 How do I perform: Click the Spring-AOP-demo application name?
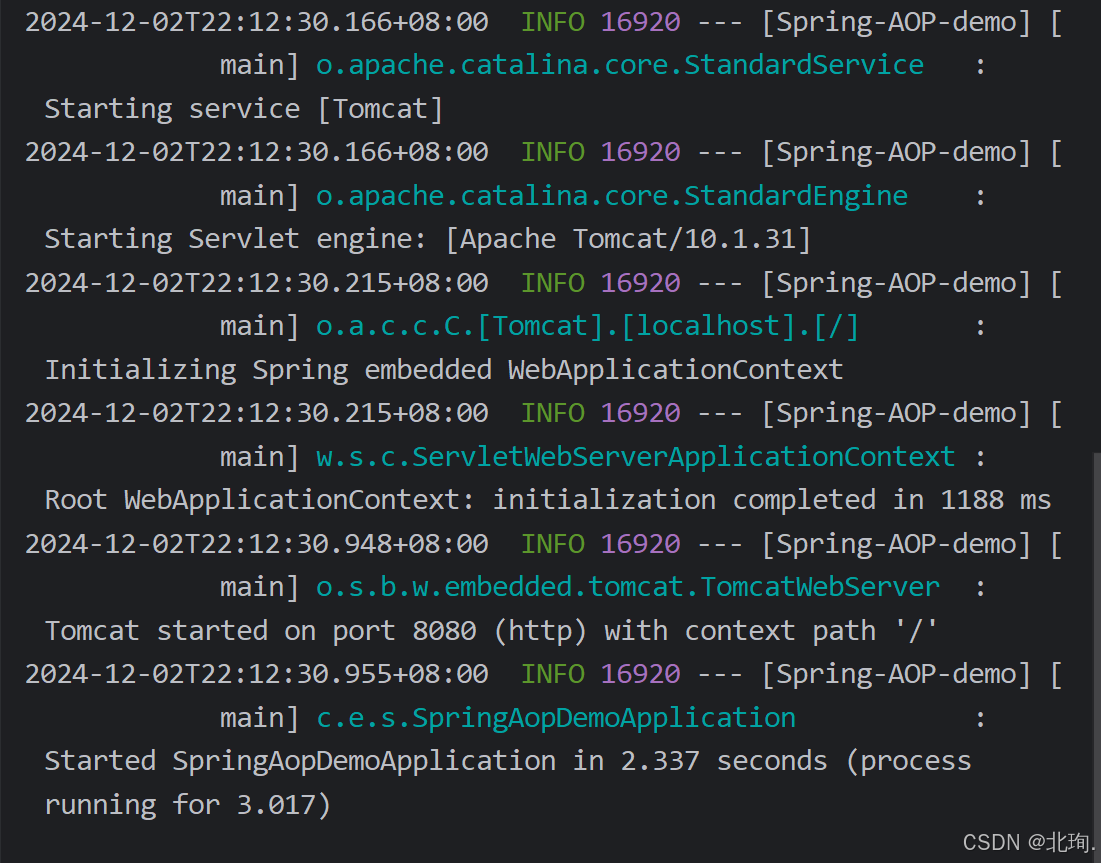click(x=896, y=21)
